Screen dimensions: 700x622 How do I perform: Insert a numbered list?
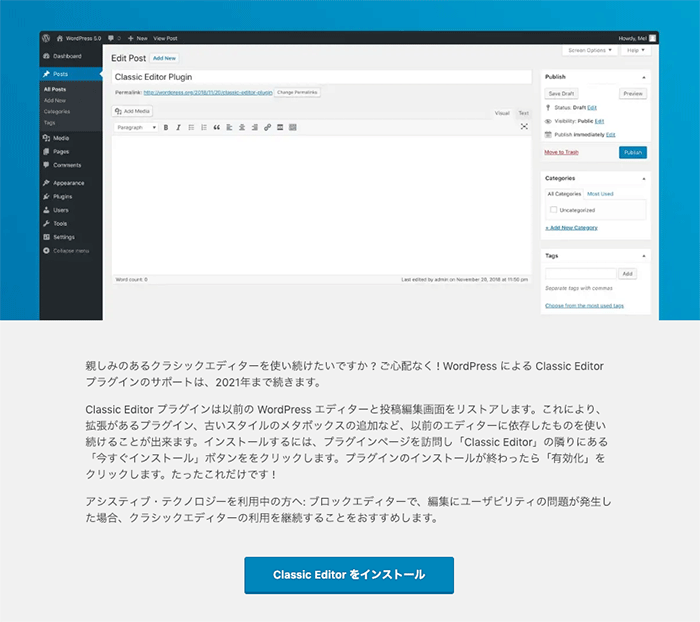[x=204, y=128]
